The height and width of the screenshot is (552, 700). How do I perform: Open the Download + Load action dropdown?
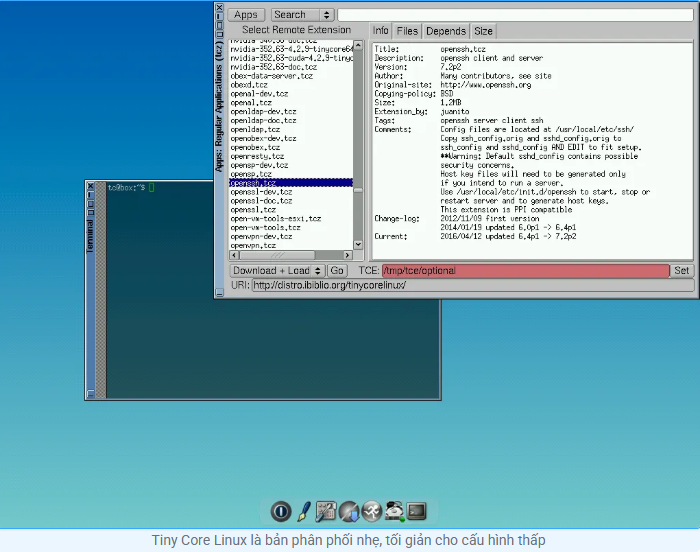277,271
